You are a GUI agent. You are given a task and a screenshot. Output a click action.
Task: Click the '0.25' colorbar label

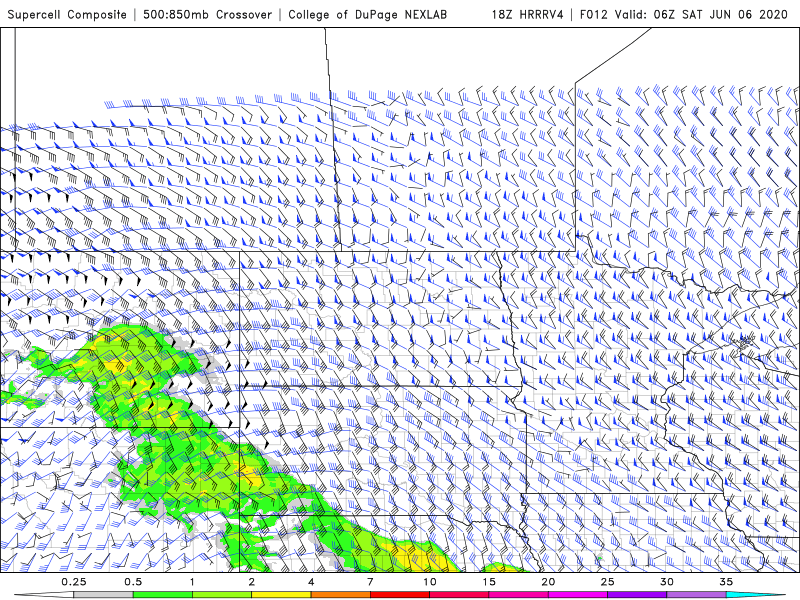[74, 582]
